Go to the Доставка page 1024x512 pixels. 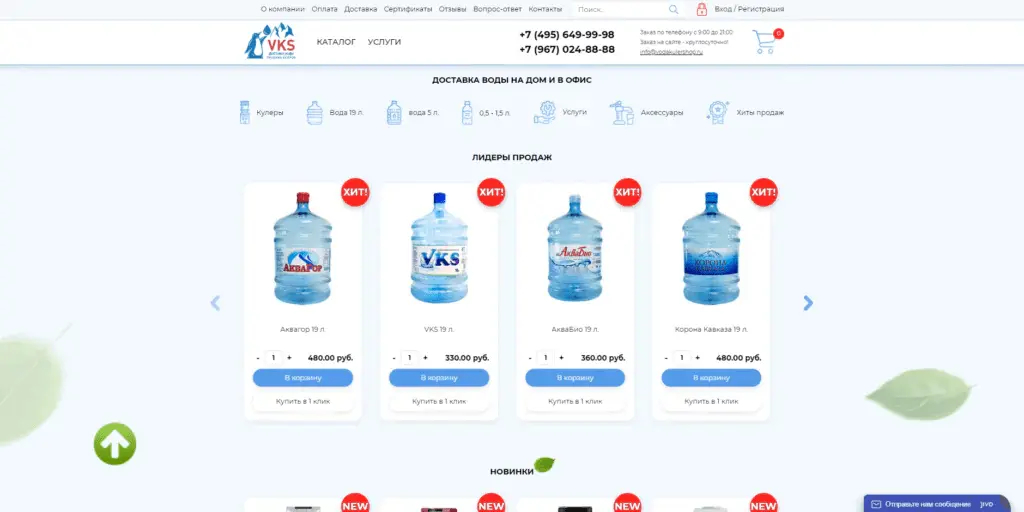point(360,9)
